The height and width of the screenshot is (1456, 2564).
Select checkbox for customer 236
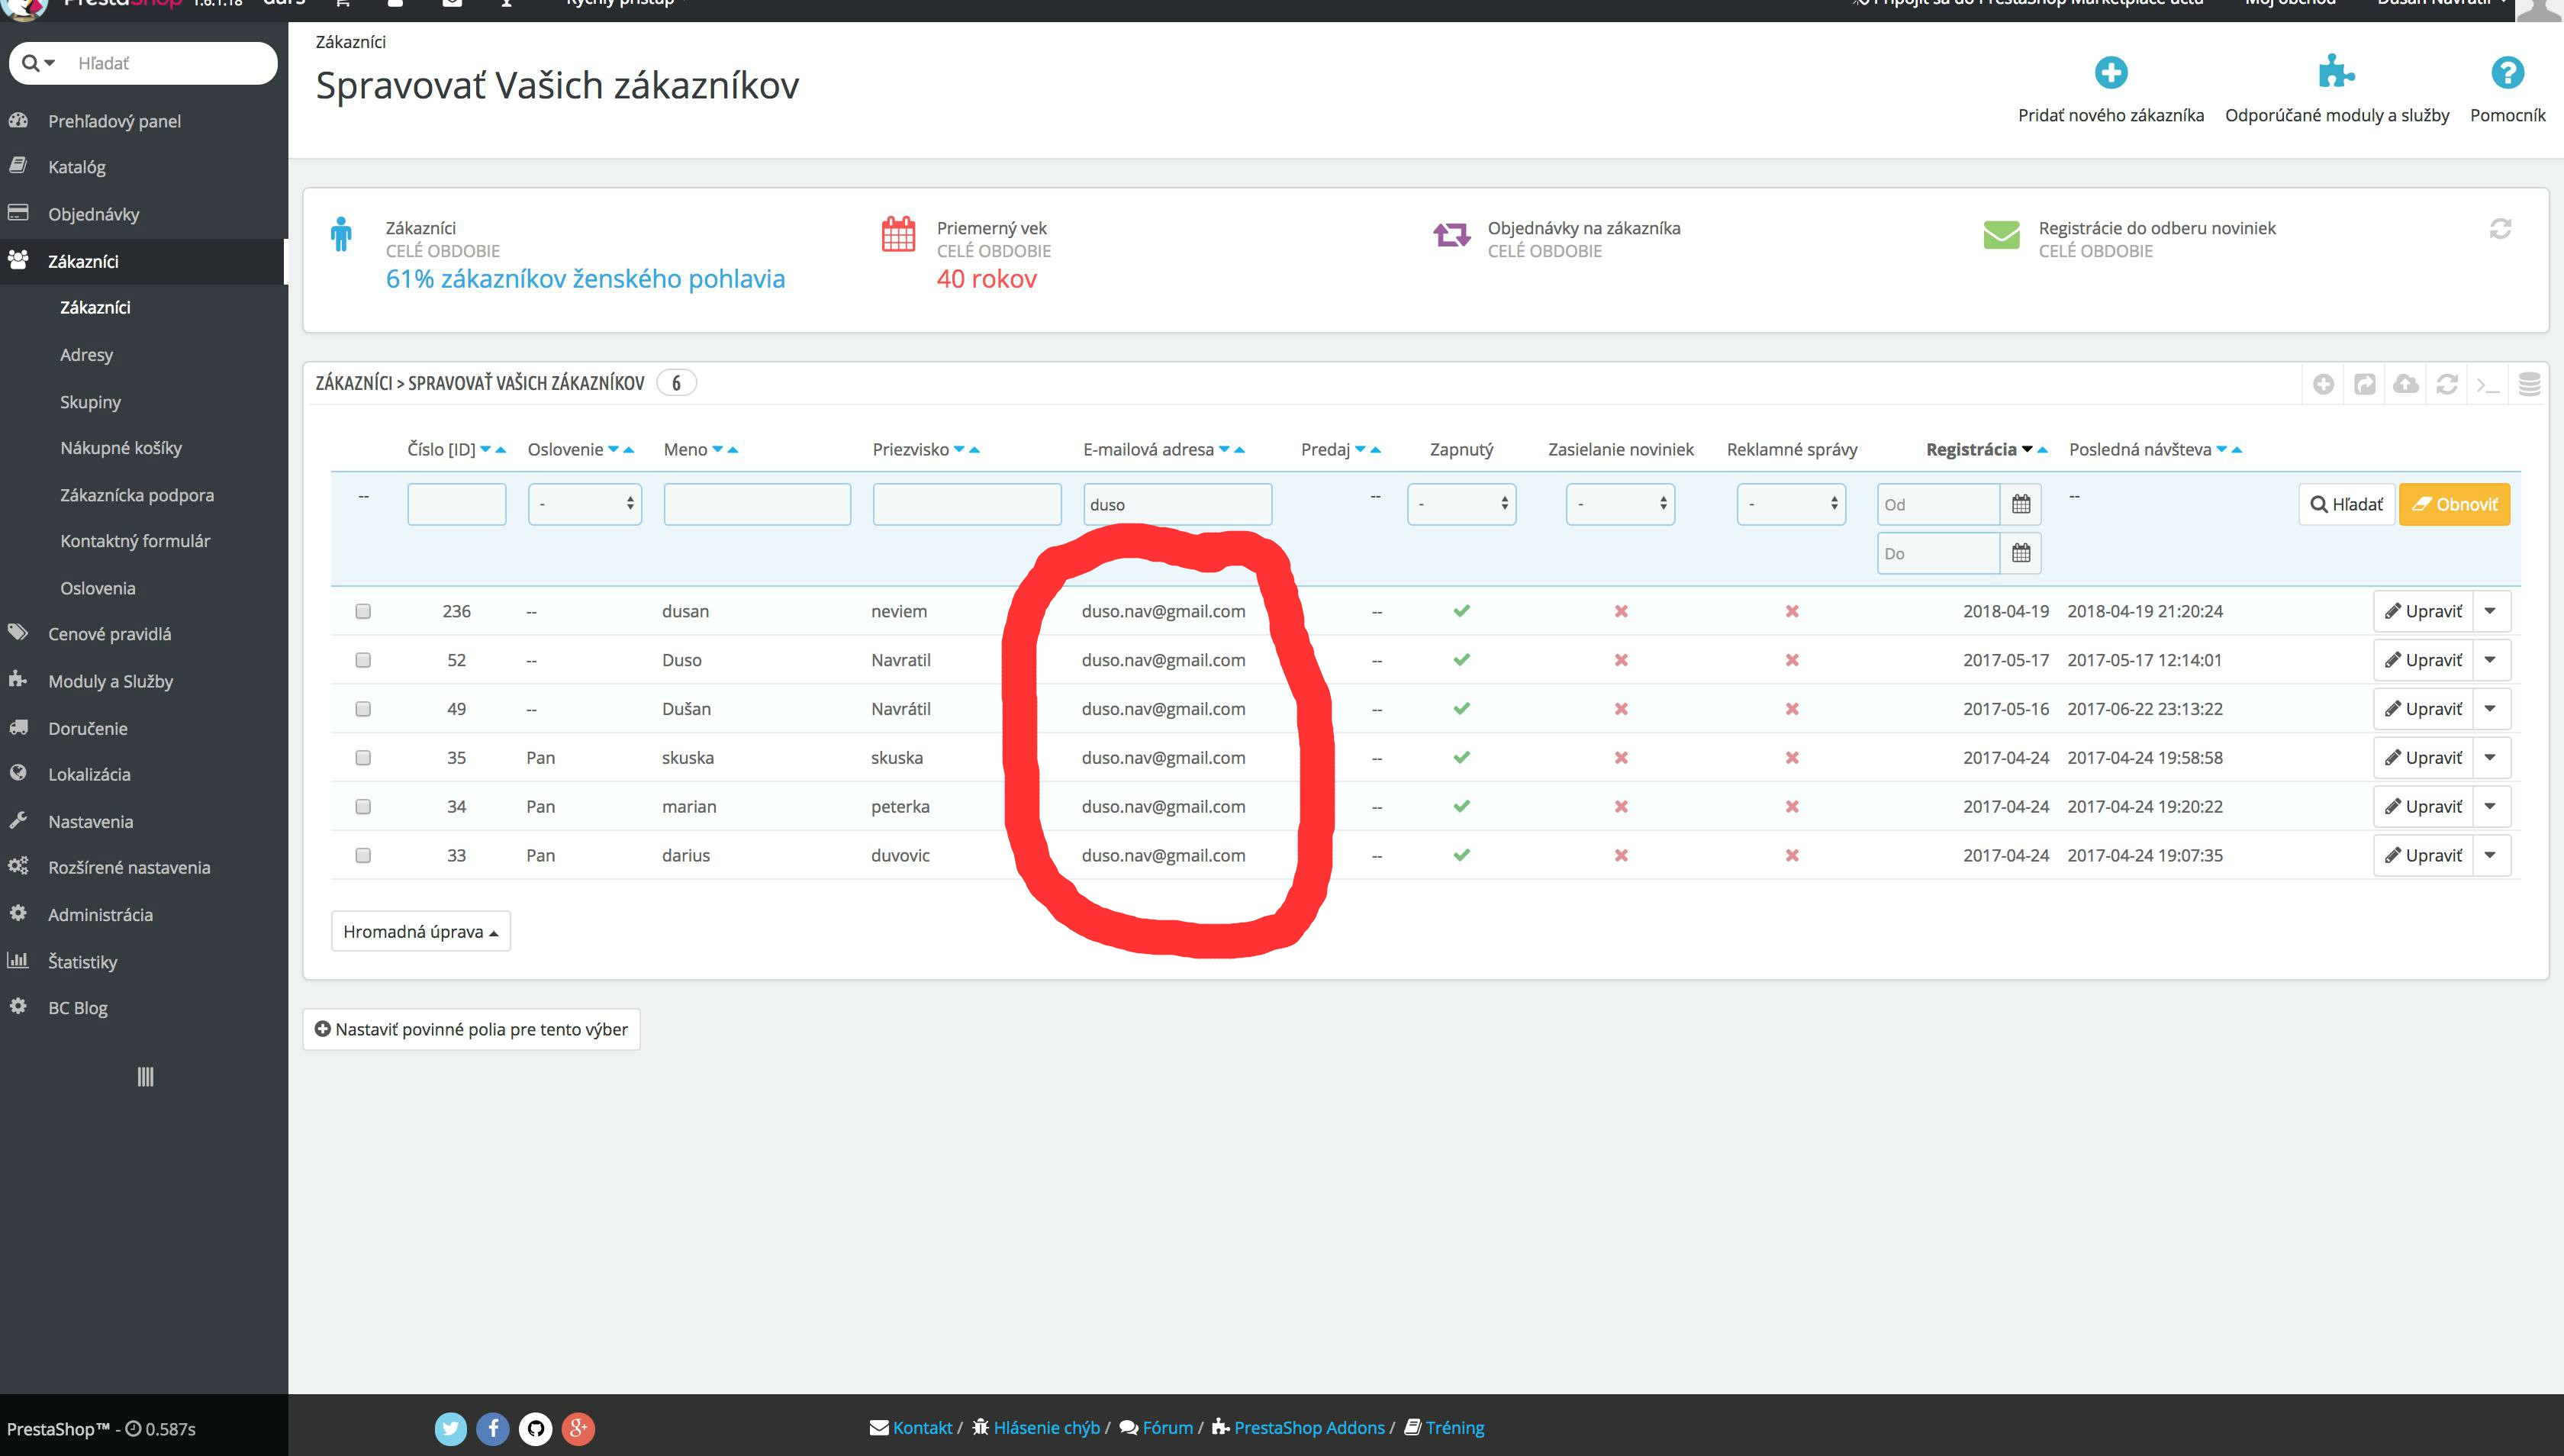tap(363, 611)
